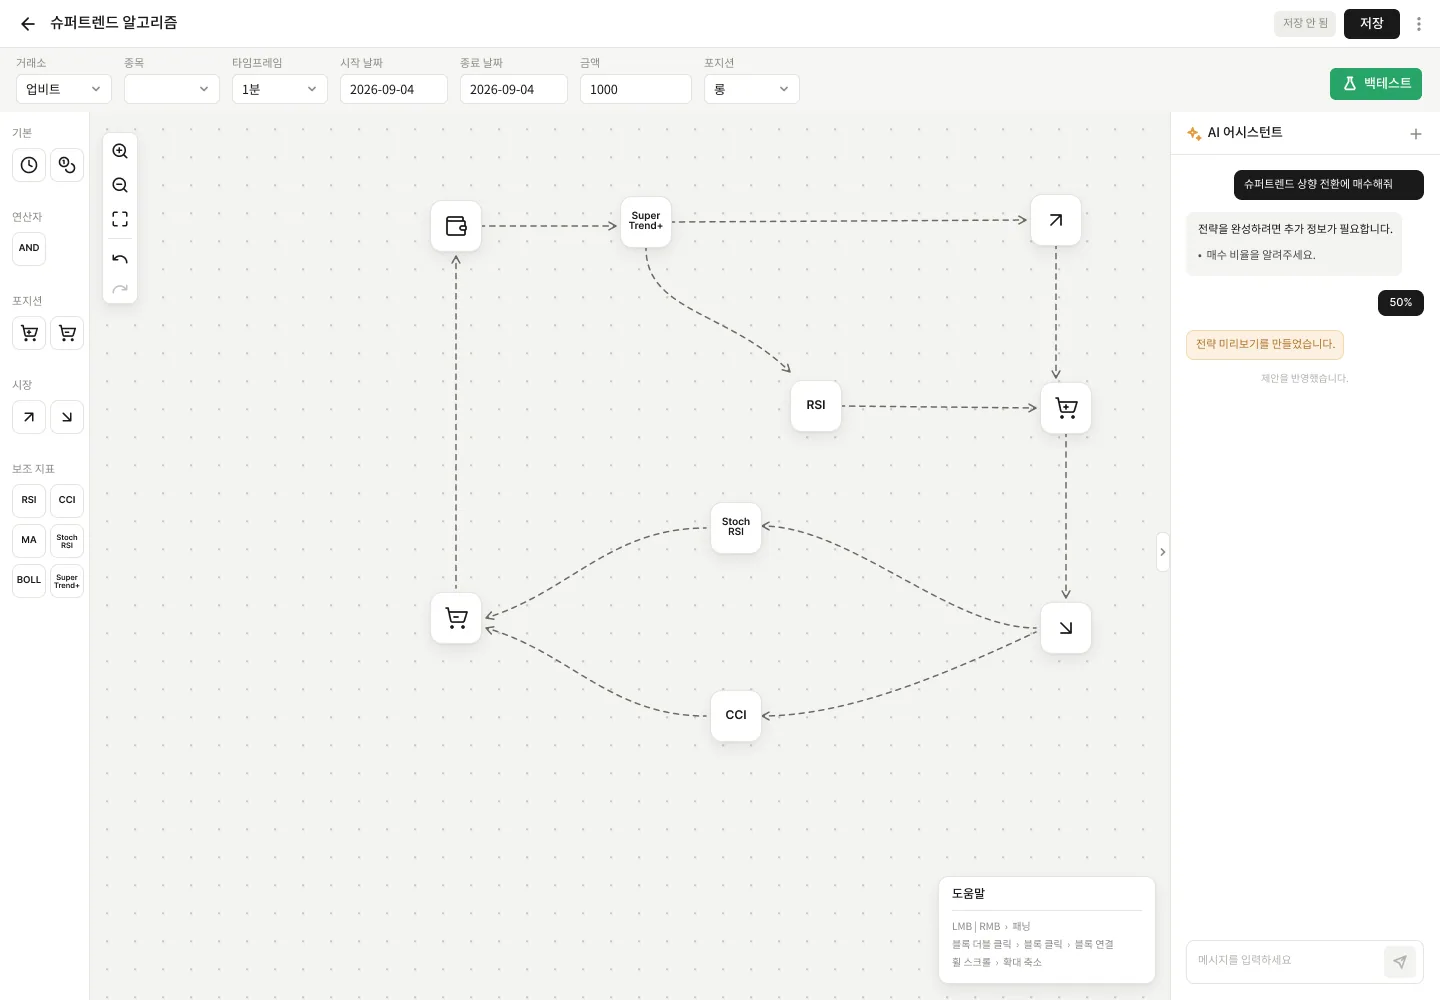Zoom in on the canvas
Screen dimensions: 1440x1000
pyautogui.click(x=120, y=151)
